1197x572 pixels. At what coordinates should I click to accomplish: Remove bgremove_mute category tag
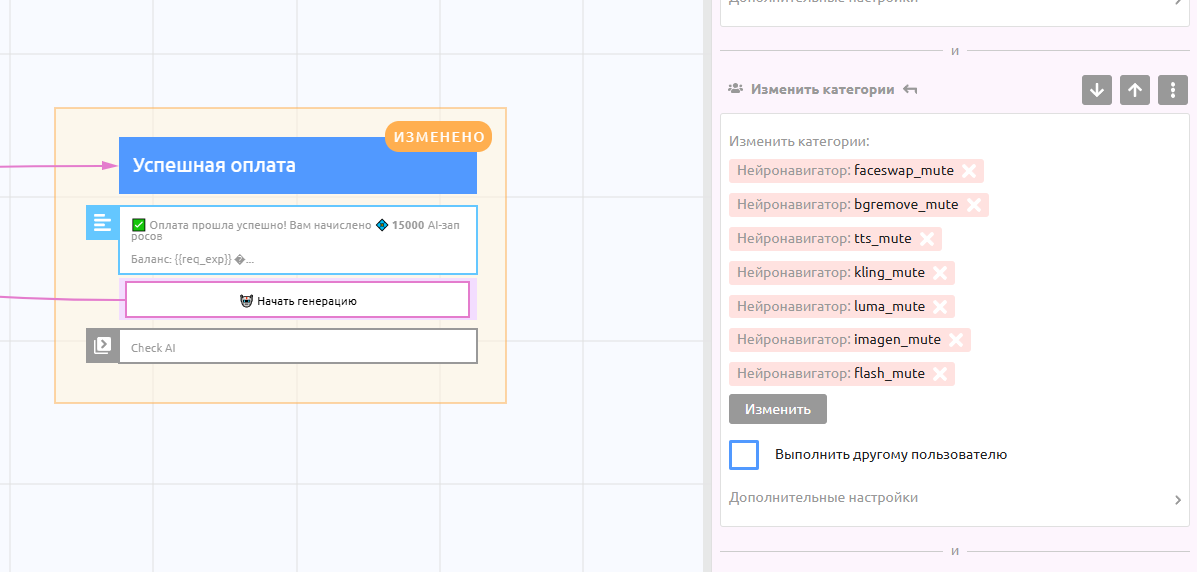[973, 205]
